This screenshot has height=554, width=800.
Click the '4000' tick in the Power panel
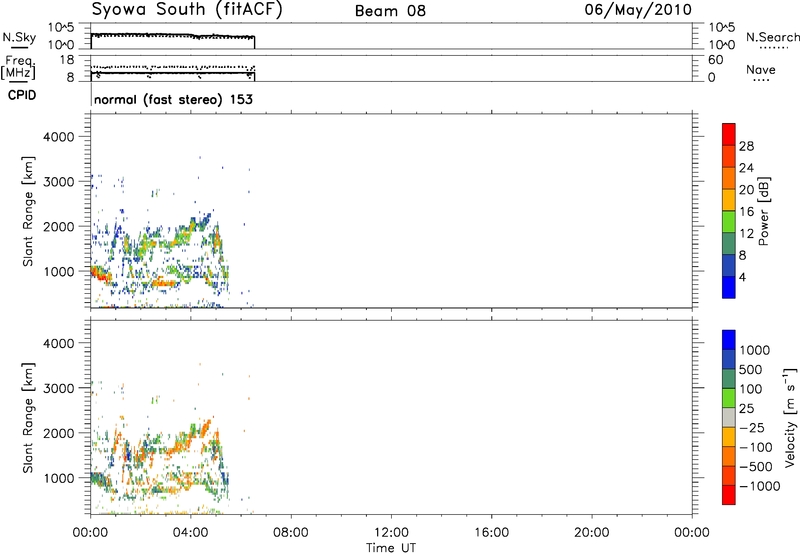(58, 137)
